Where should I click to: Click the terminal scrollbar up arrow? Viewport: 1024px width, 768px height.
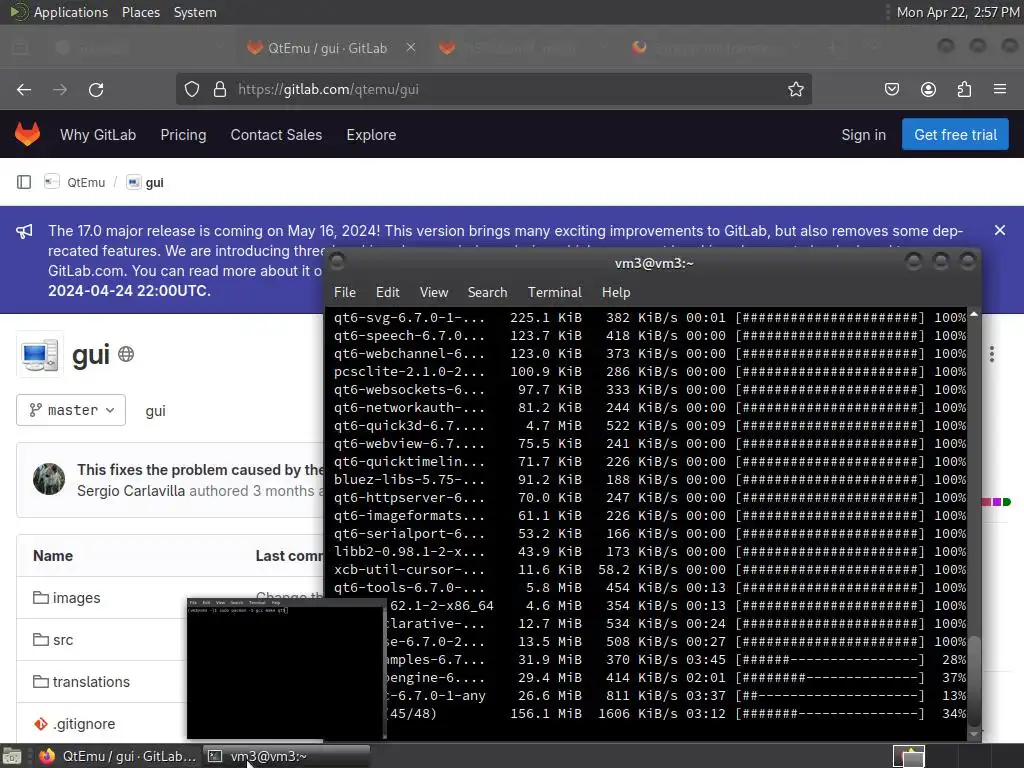coord(974,314)
